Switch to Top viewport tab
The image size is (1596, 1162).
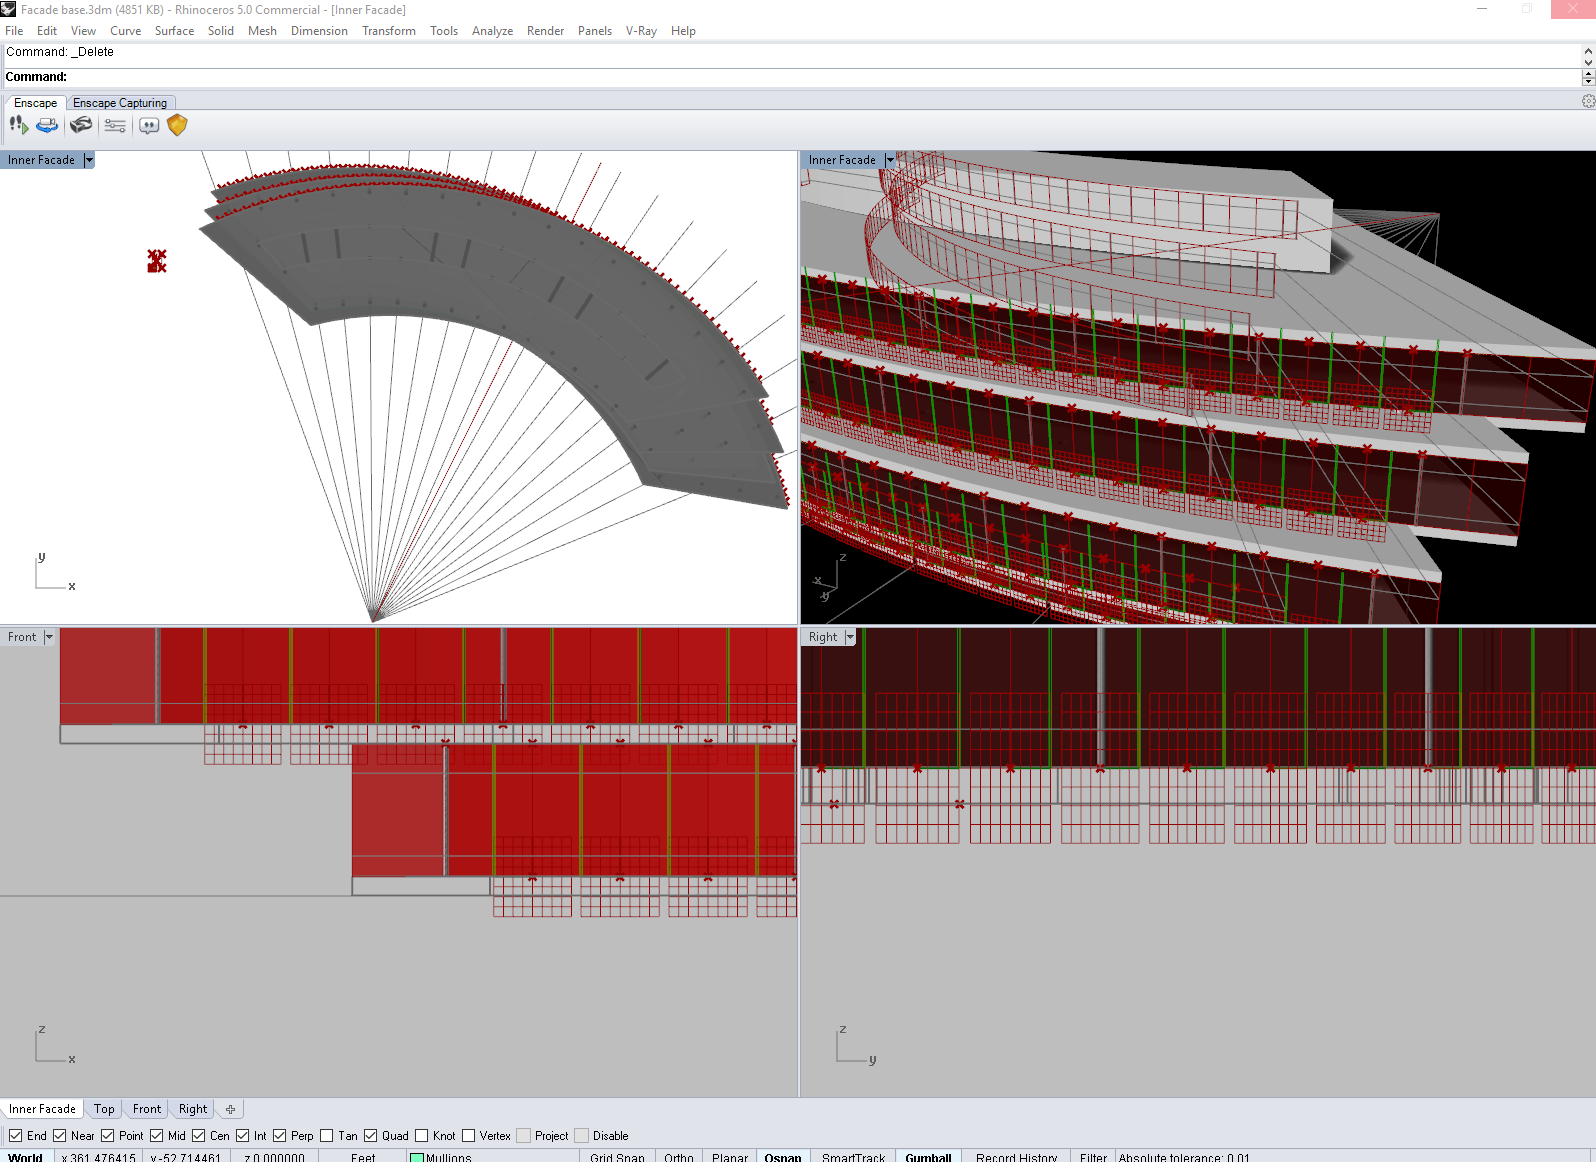pos(104,1109)
